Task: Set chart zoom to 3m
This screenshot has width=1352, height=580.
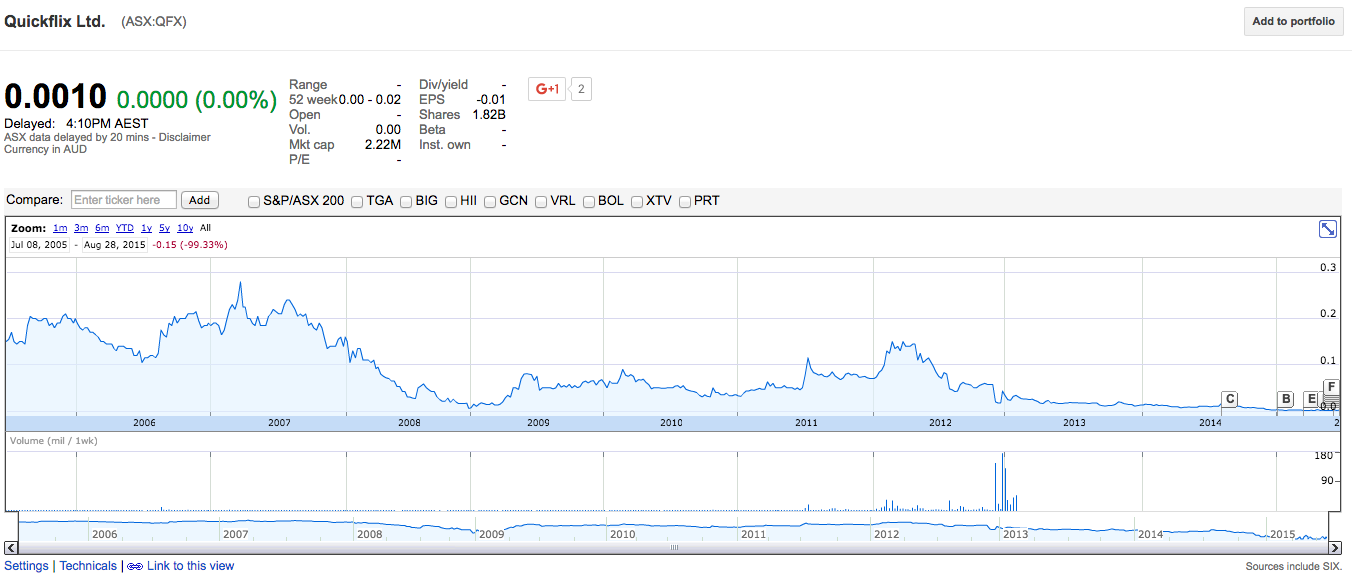Action: point(81,228)
